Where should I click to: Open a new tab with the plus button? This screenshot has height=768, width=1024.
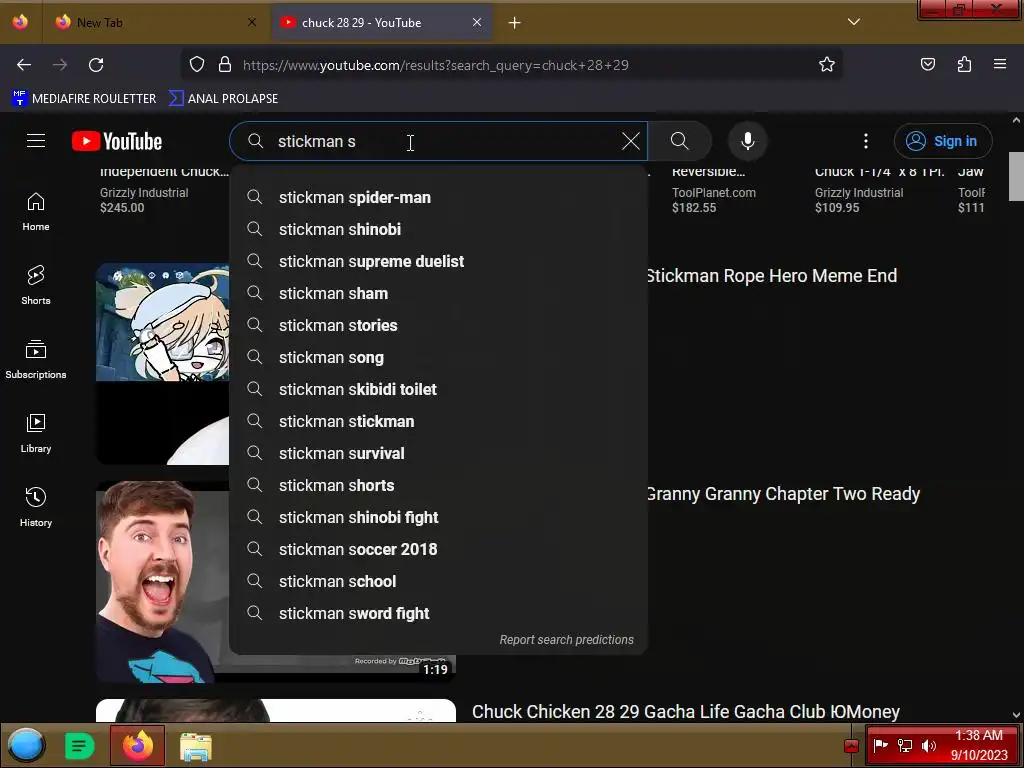click(x=515, y=23)
